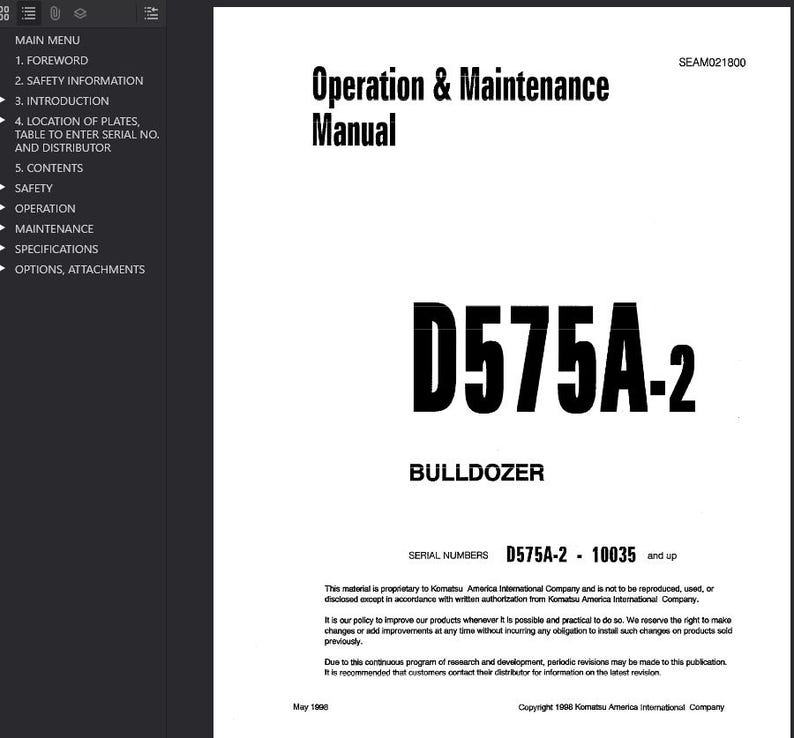Click the BULLDOZER heading text
This screenshot has width=794, height=738.
coord(477,473)
